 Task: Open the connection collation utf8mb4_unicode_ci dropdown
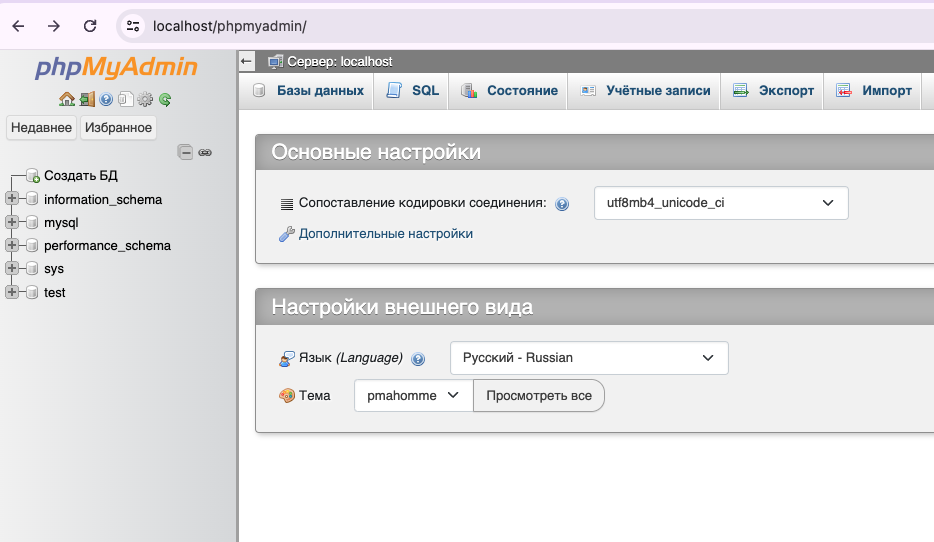pos(721,203)
